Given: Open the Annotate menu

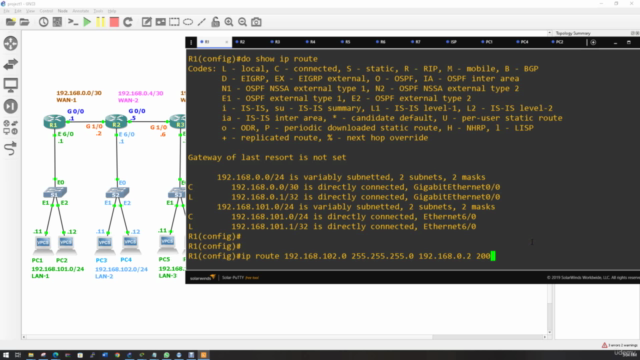Looking at the screenshot, I should pos(80,11).
